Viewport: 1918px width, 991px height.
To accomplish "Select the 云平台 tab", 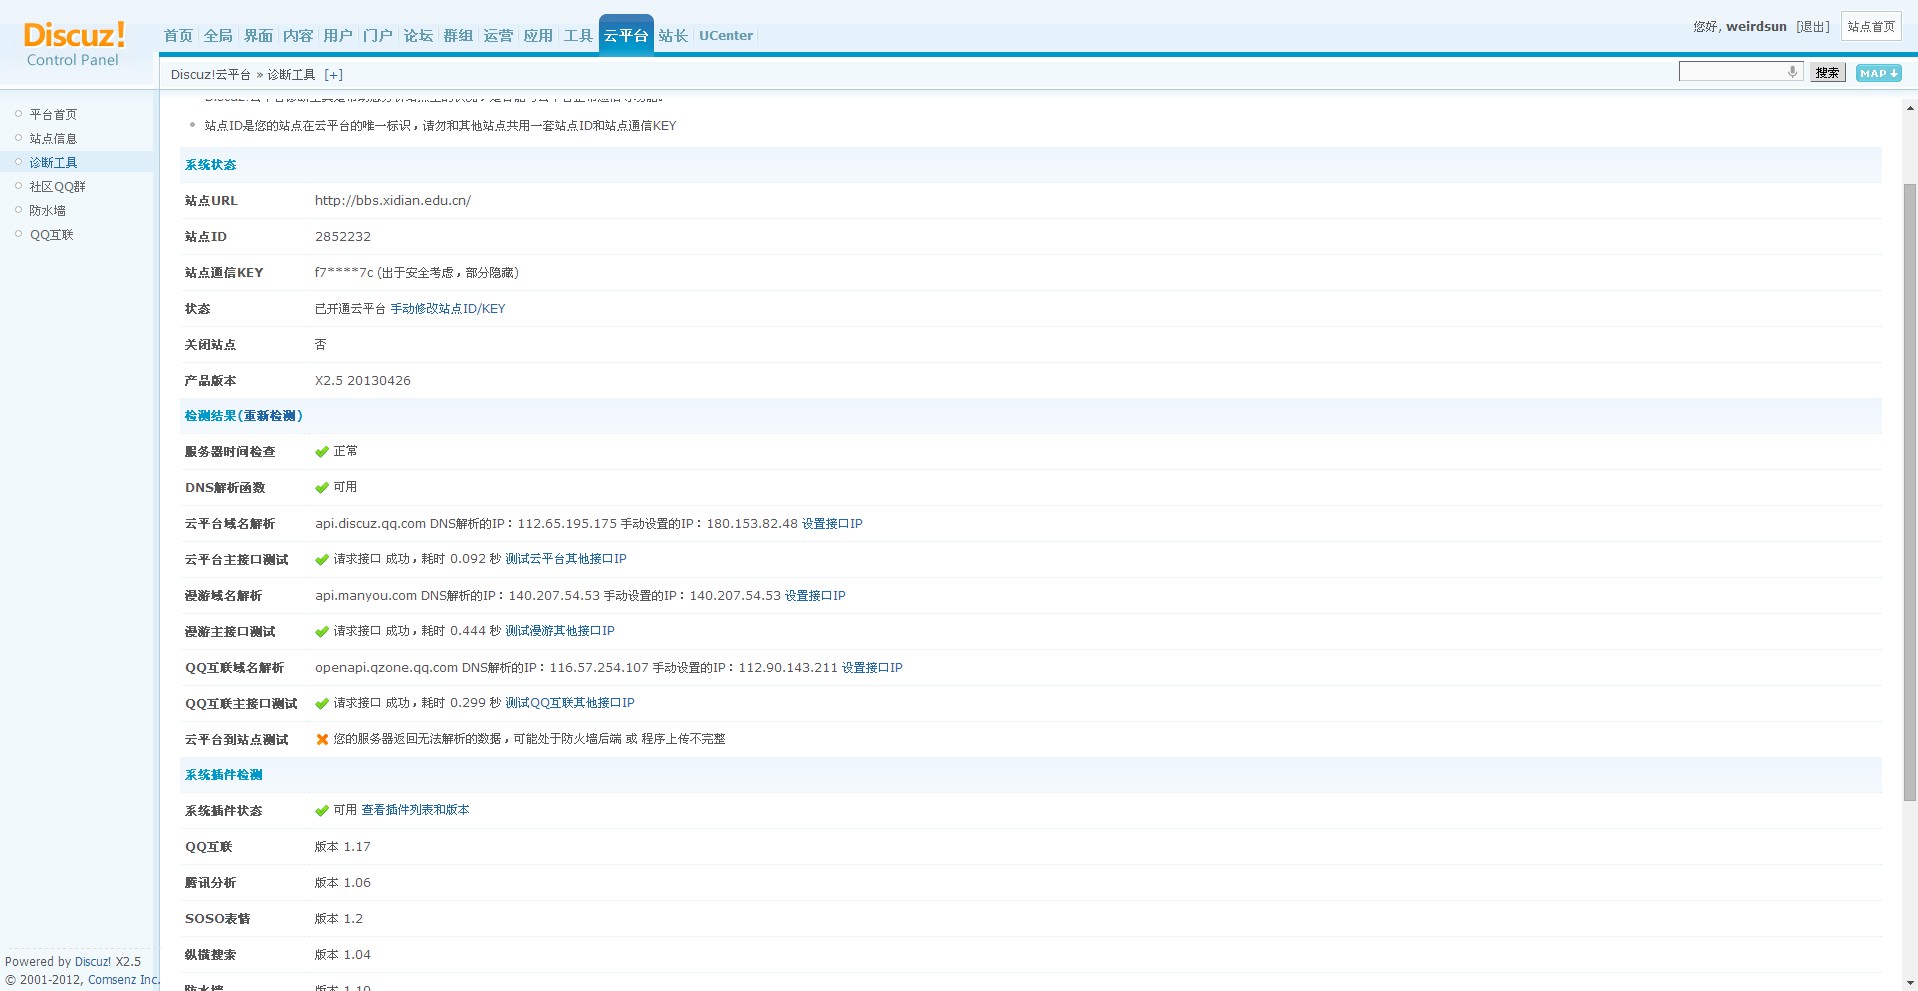I will 626,35.
